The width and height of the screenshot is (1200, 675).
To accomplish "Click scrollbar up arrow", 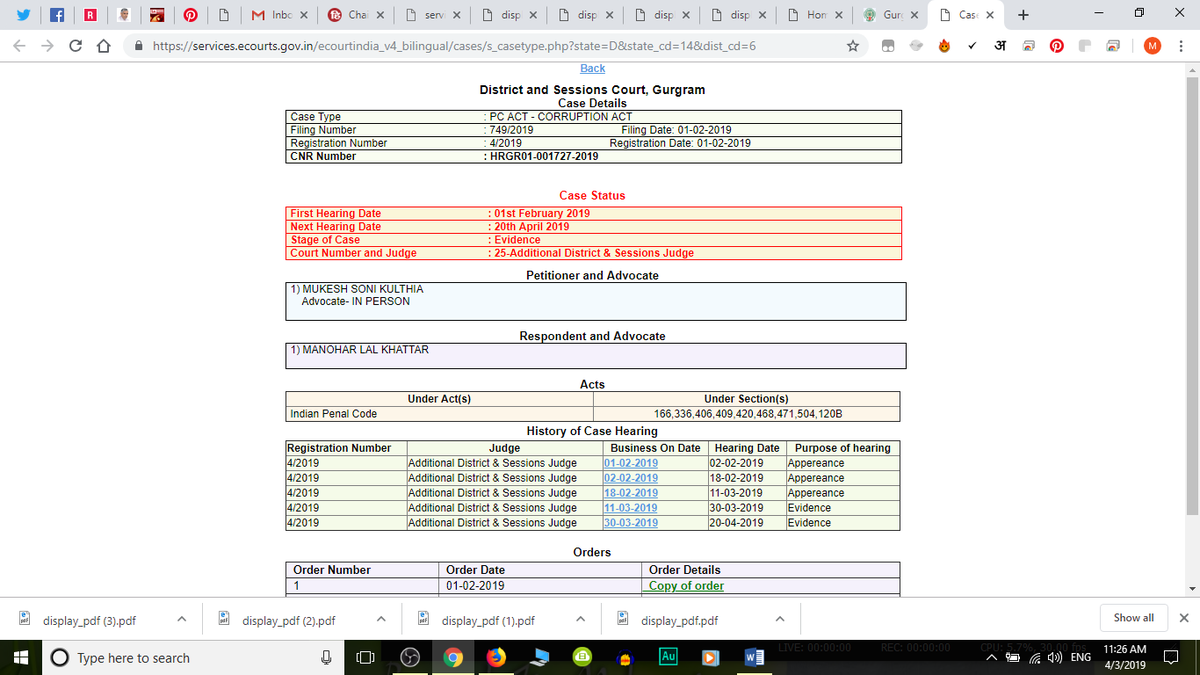I will point(1191,70).
